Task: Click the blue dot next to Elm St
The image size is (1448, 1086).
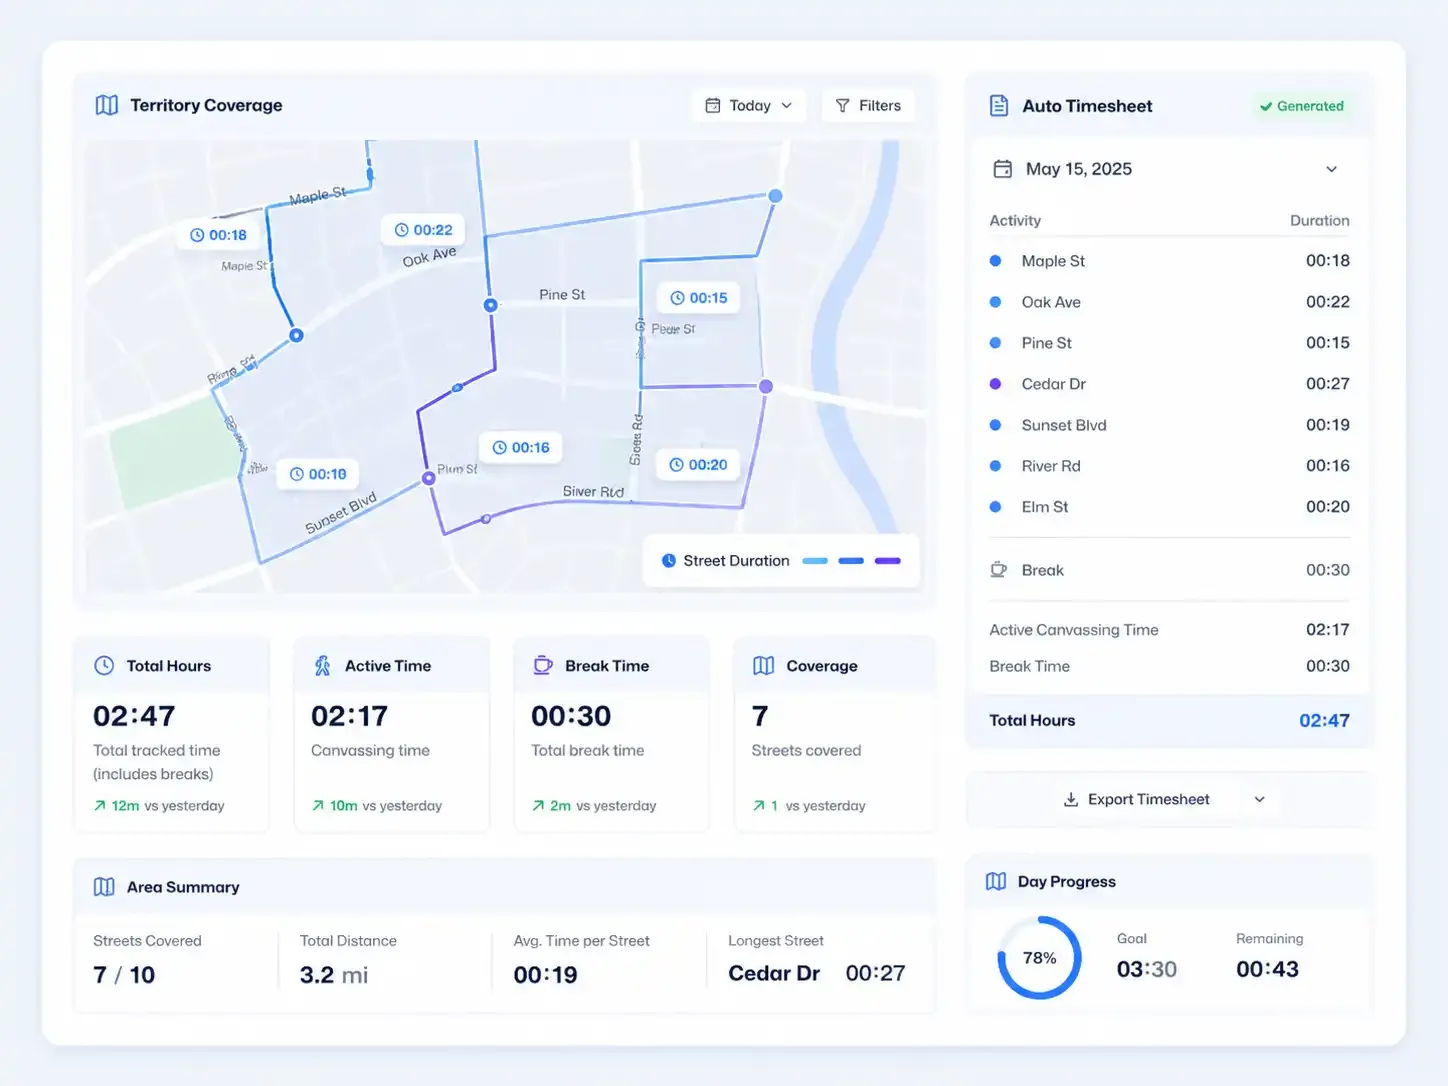Action: coord(995,507)
